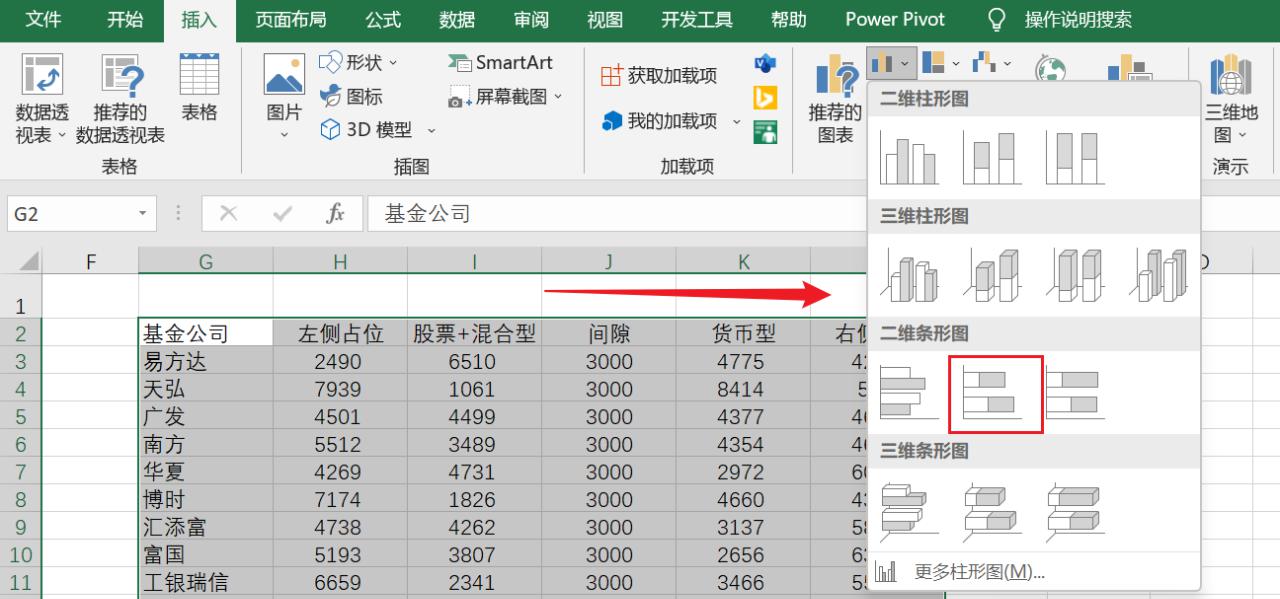Switch to the 页面布局 tab
Viewport: 1280px width, 599px height.
[x=291, y=20]
